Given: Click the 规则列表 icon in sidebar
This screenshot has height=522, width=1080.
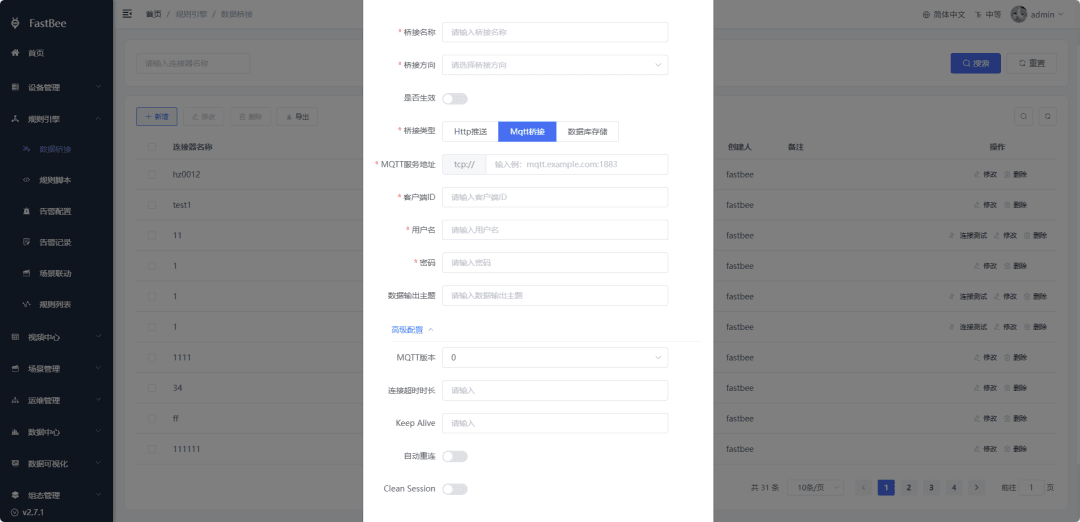Looking at the screenshot, I should coord(26,304).
